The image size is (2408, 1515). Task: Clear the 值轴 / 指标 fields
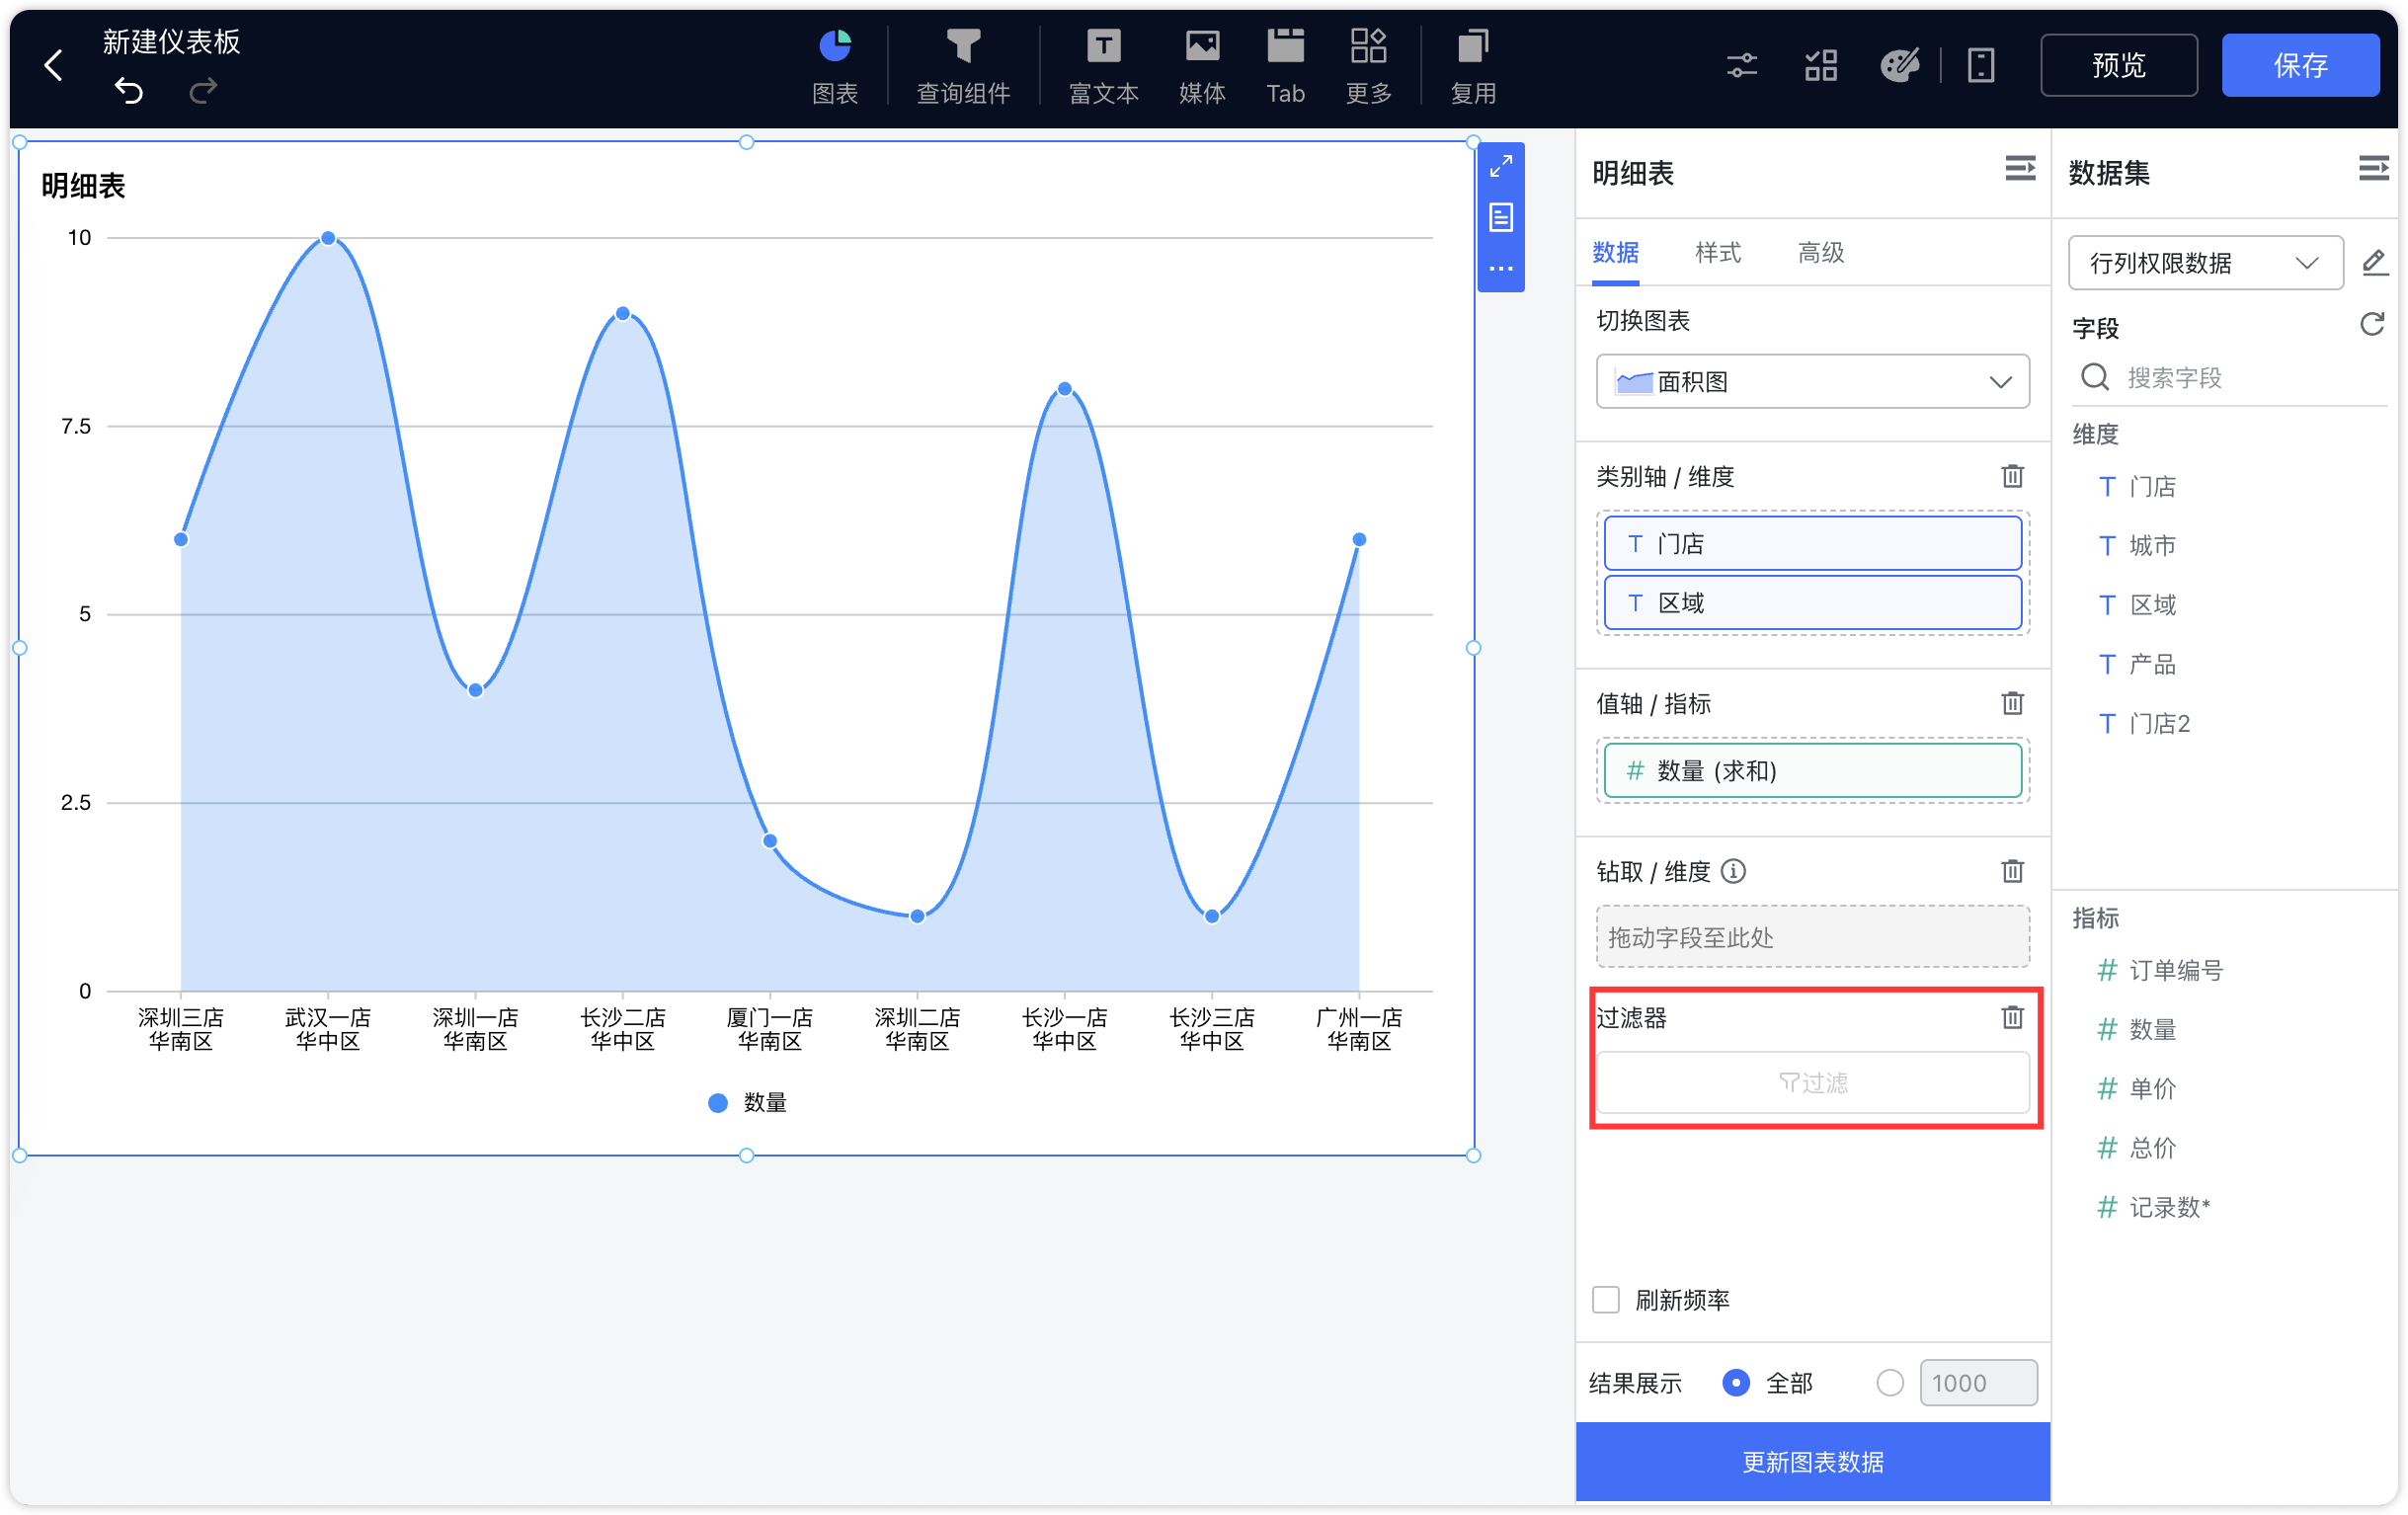point(2012,703)
